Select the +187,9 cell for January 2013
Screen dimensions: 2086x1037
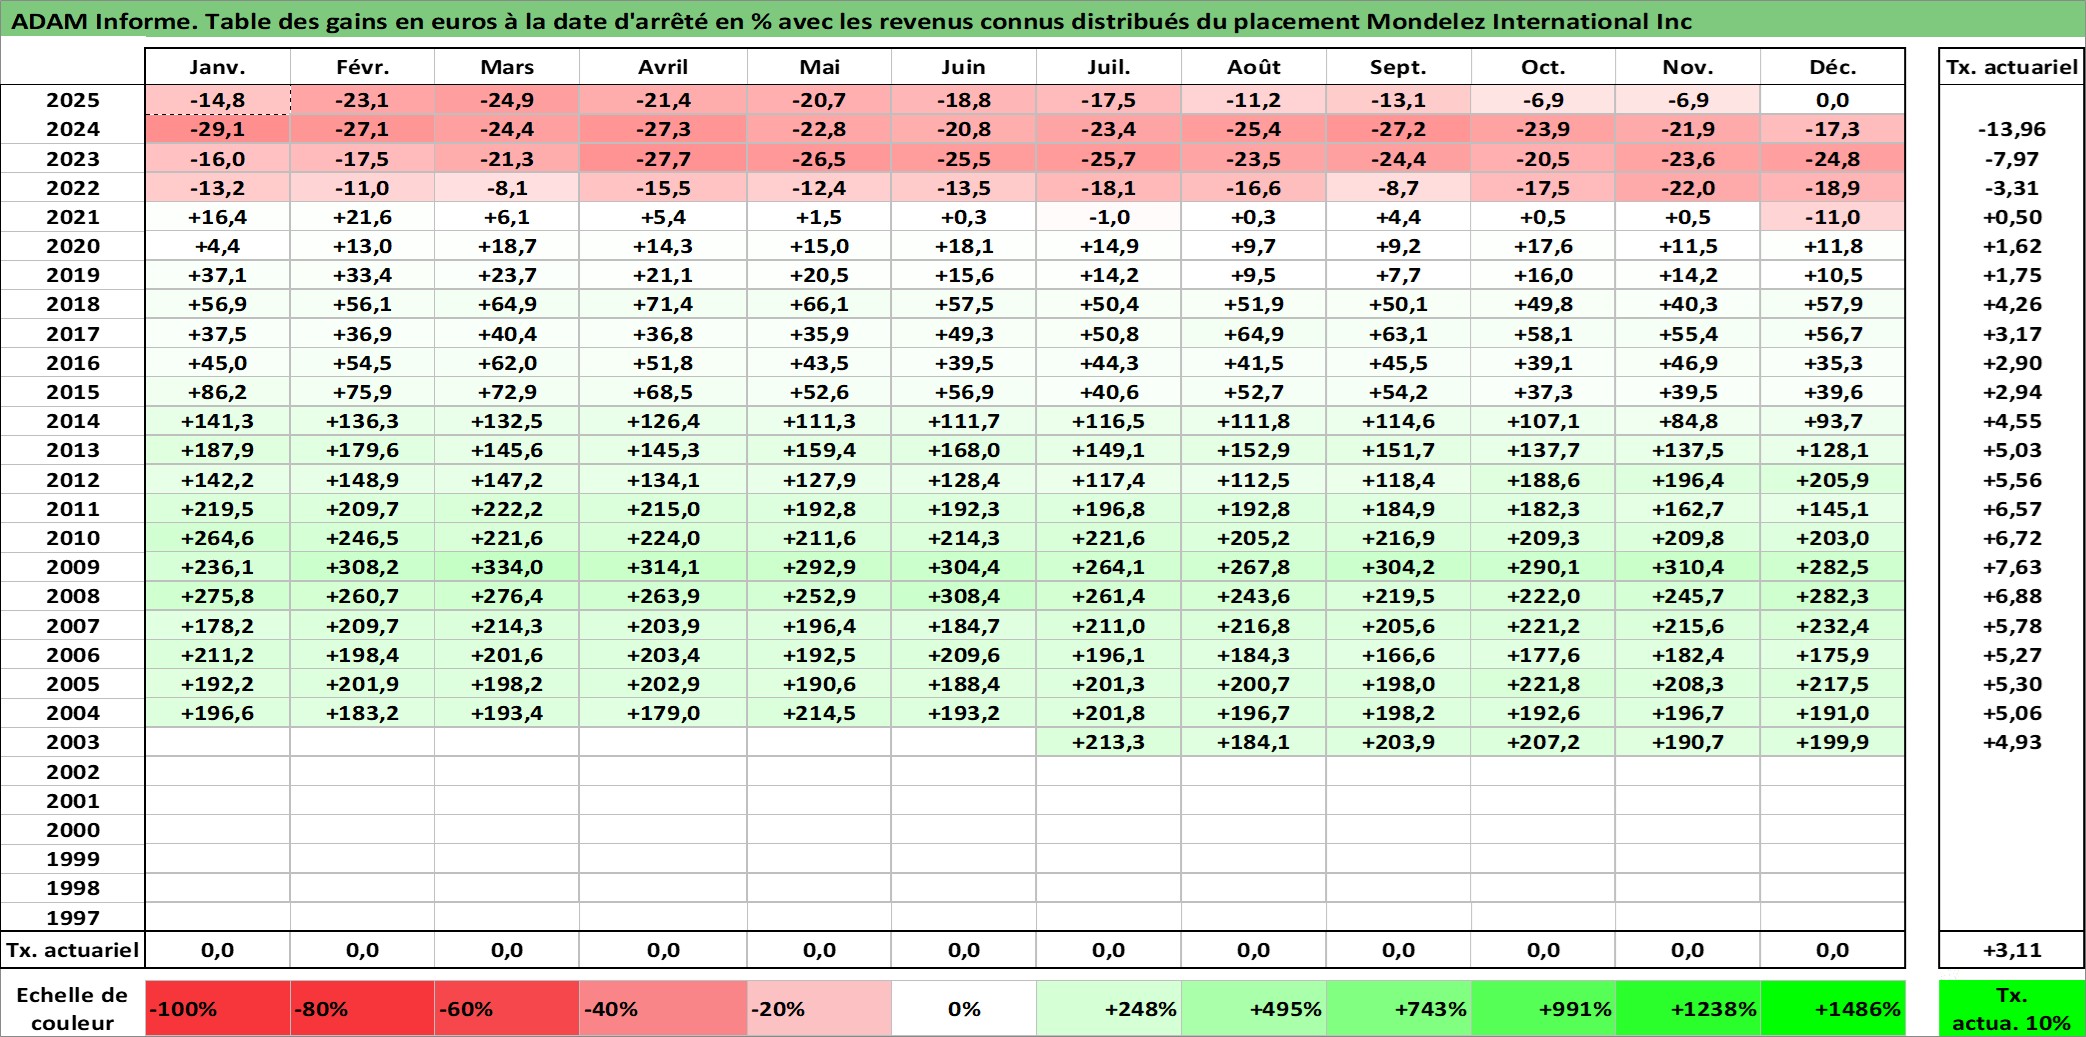[x=218, y=450]
